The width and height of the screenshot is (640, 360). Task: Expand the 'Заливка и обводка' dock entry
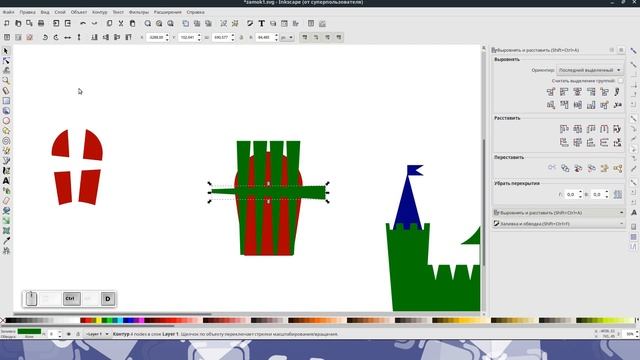(558, 224)
